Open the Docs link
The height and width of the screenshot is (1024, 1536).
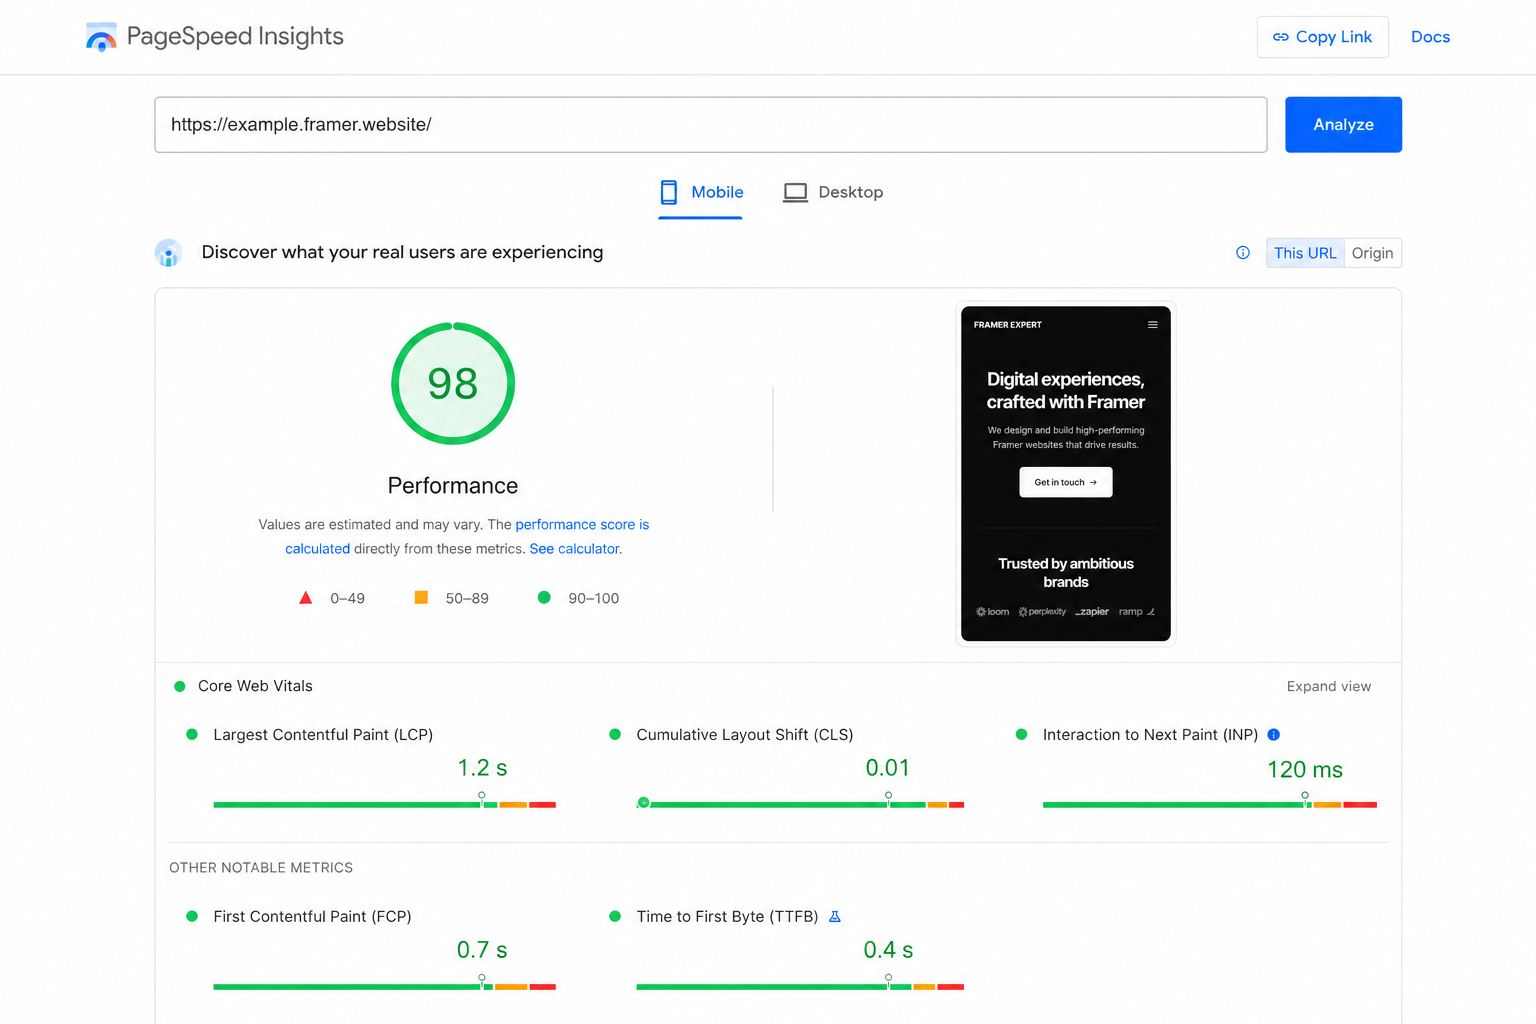point(1430,37)
